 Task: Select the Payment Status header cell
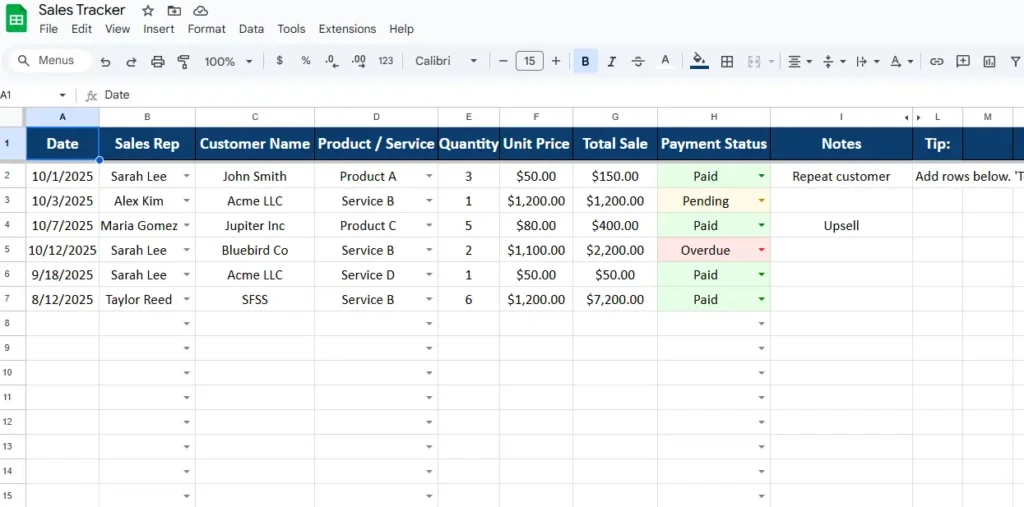pyautogui.click(x=714, y=144)
